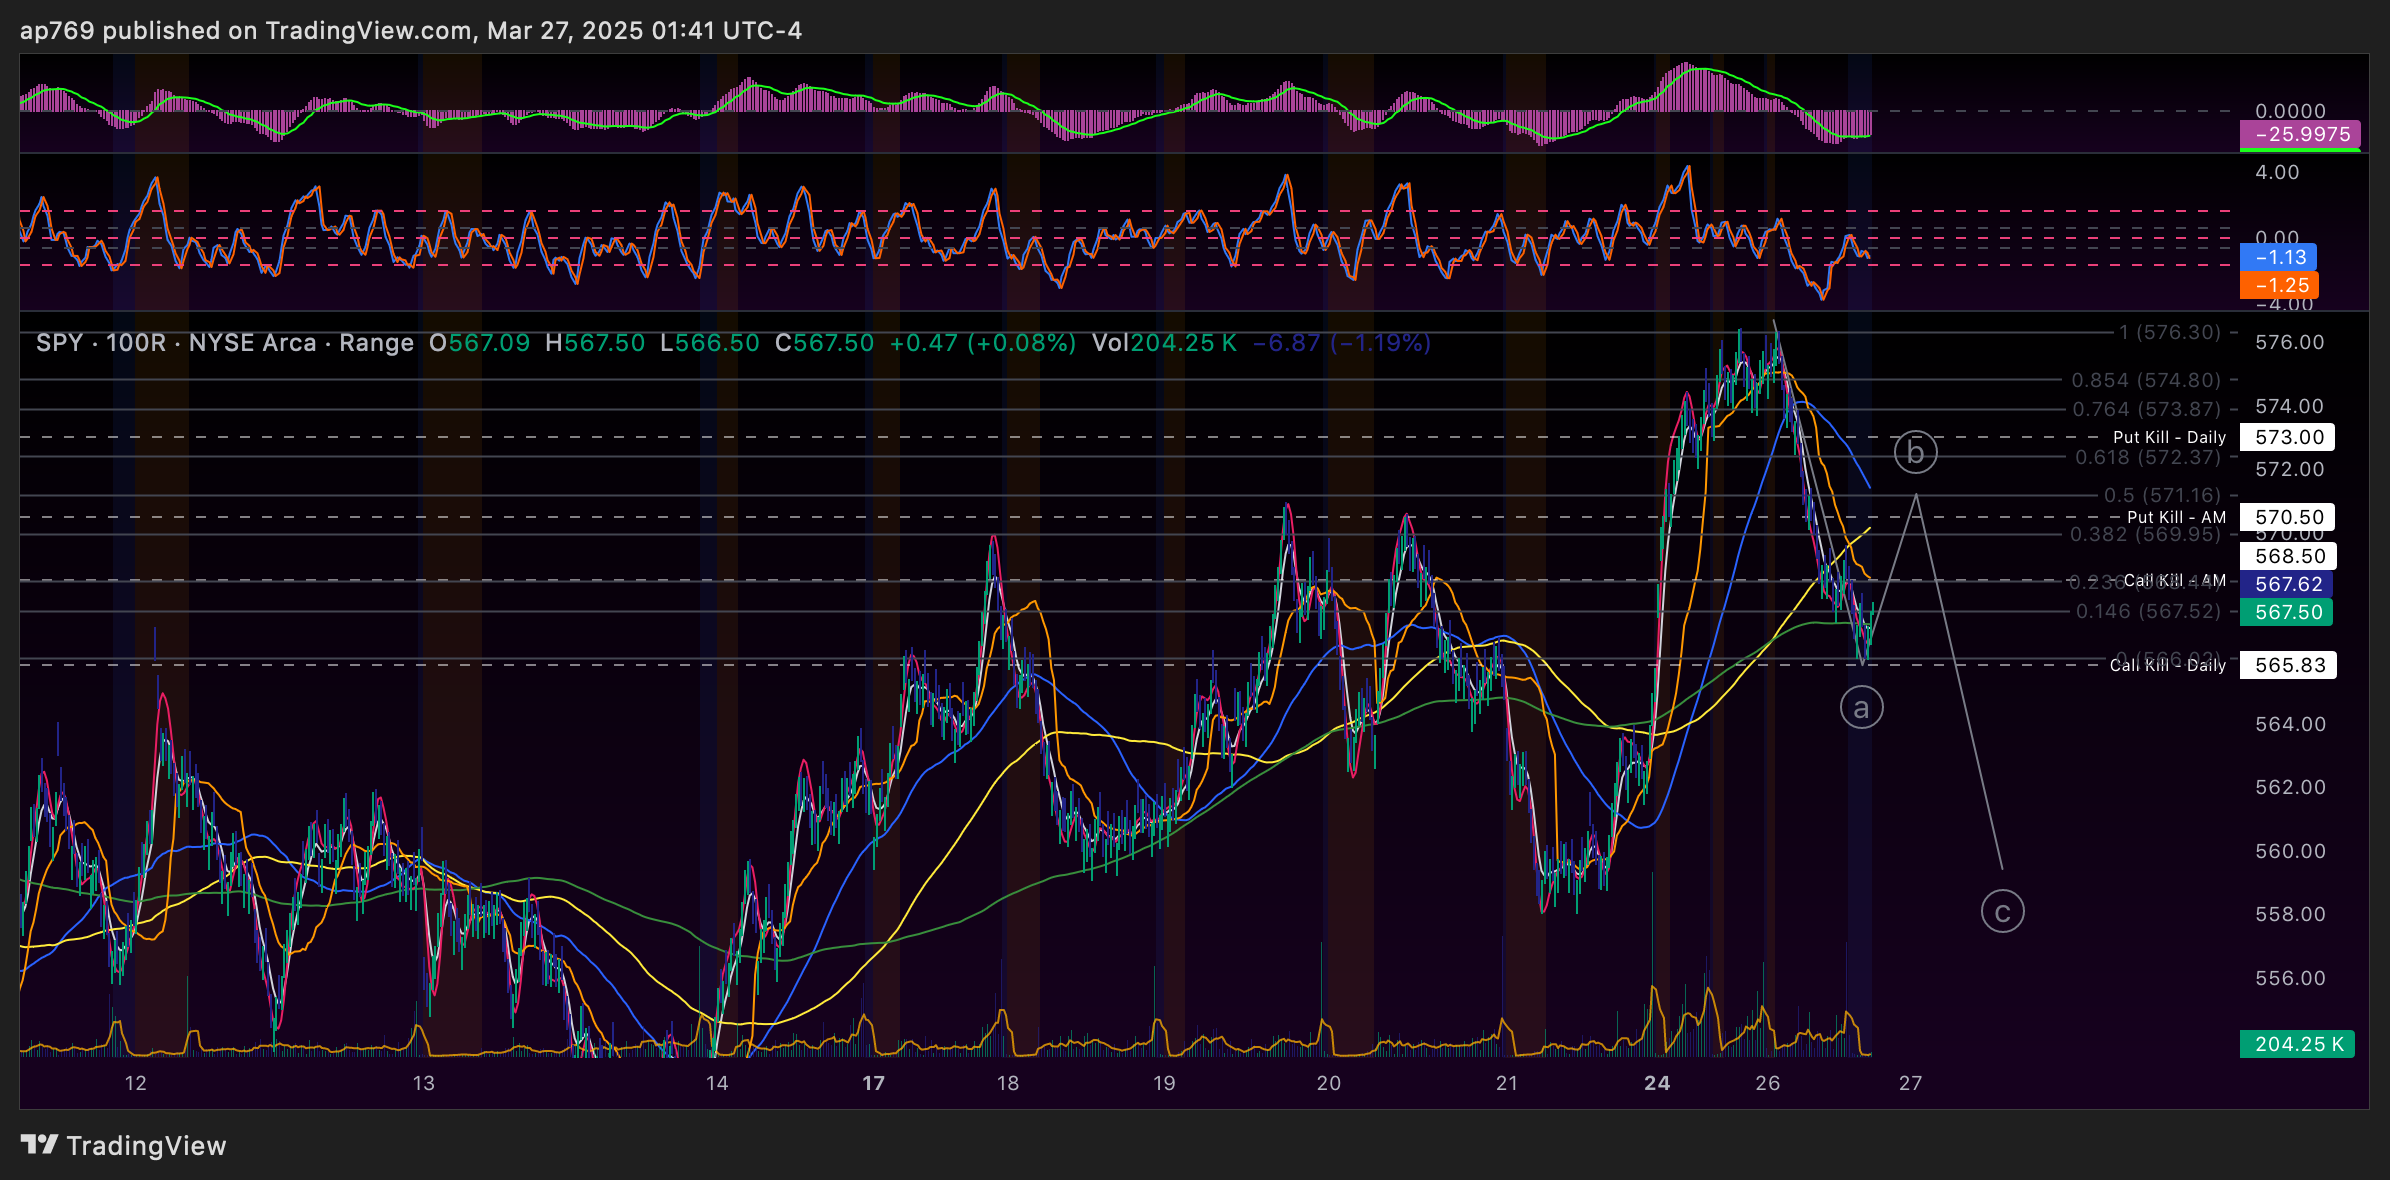Click the 568.50 price tag

click(2288, 556)
